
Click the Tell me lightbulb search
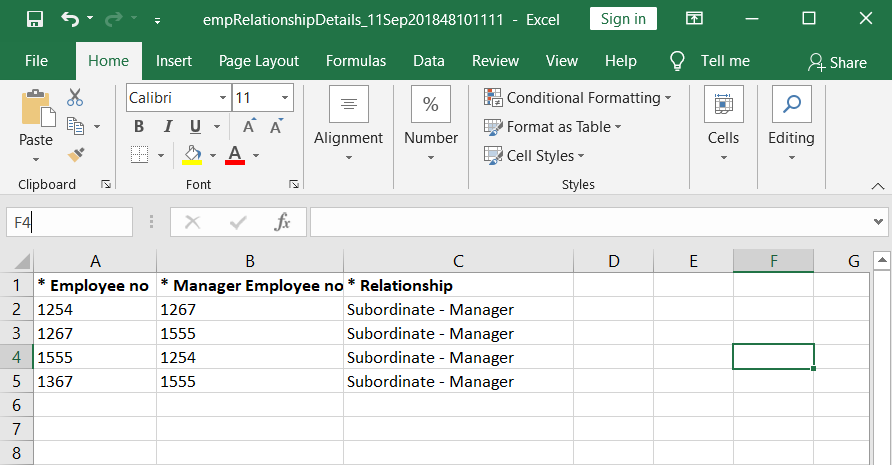(709, 61)
